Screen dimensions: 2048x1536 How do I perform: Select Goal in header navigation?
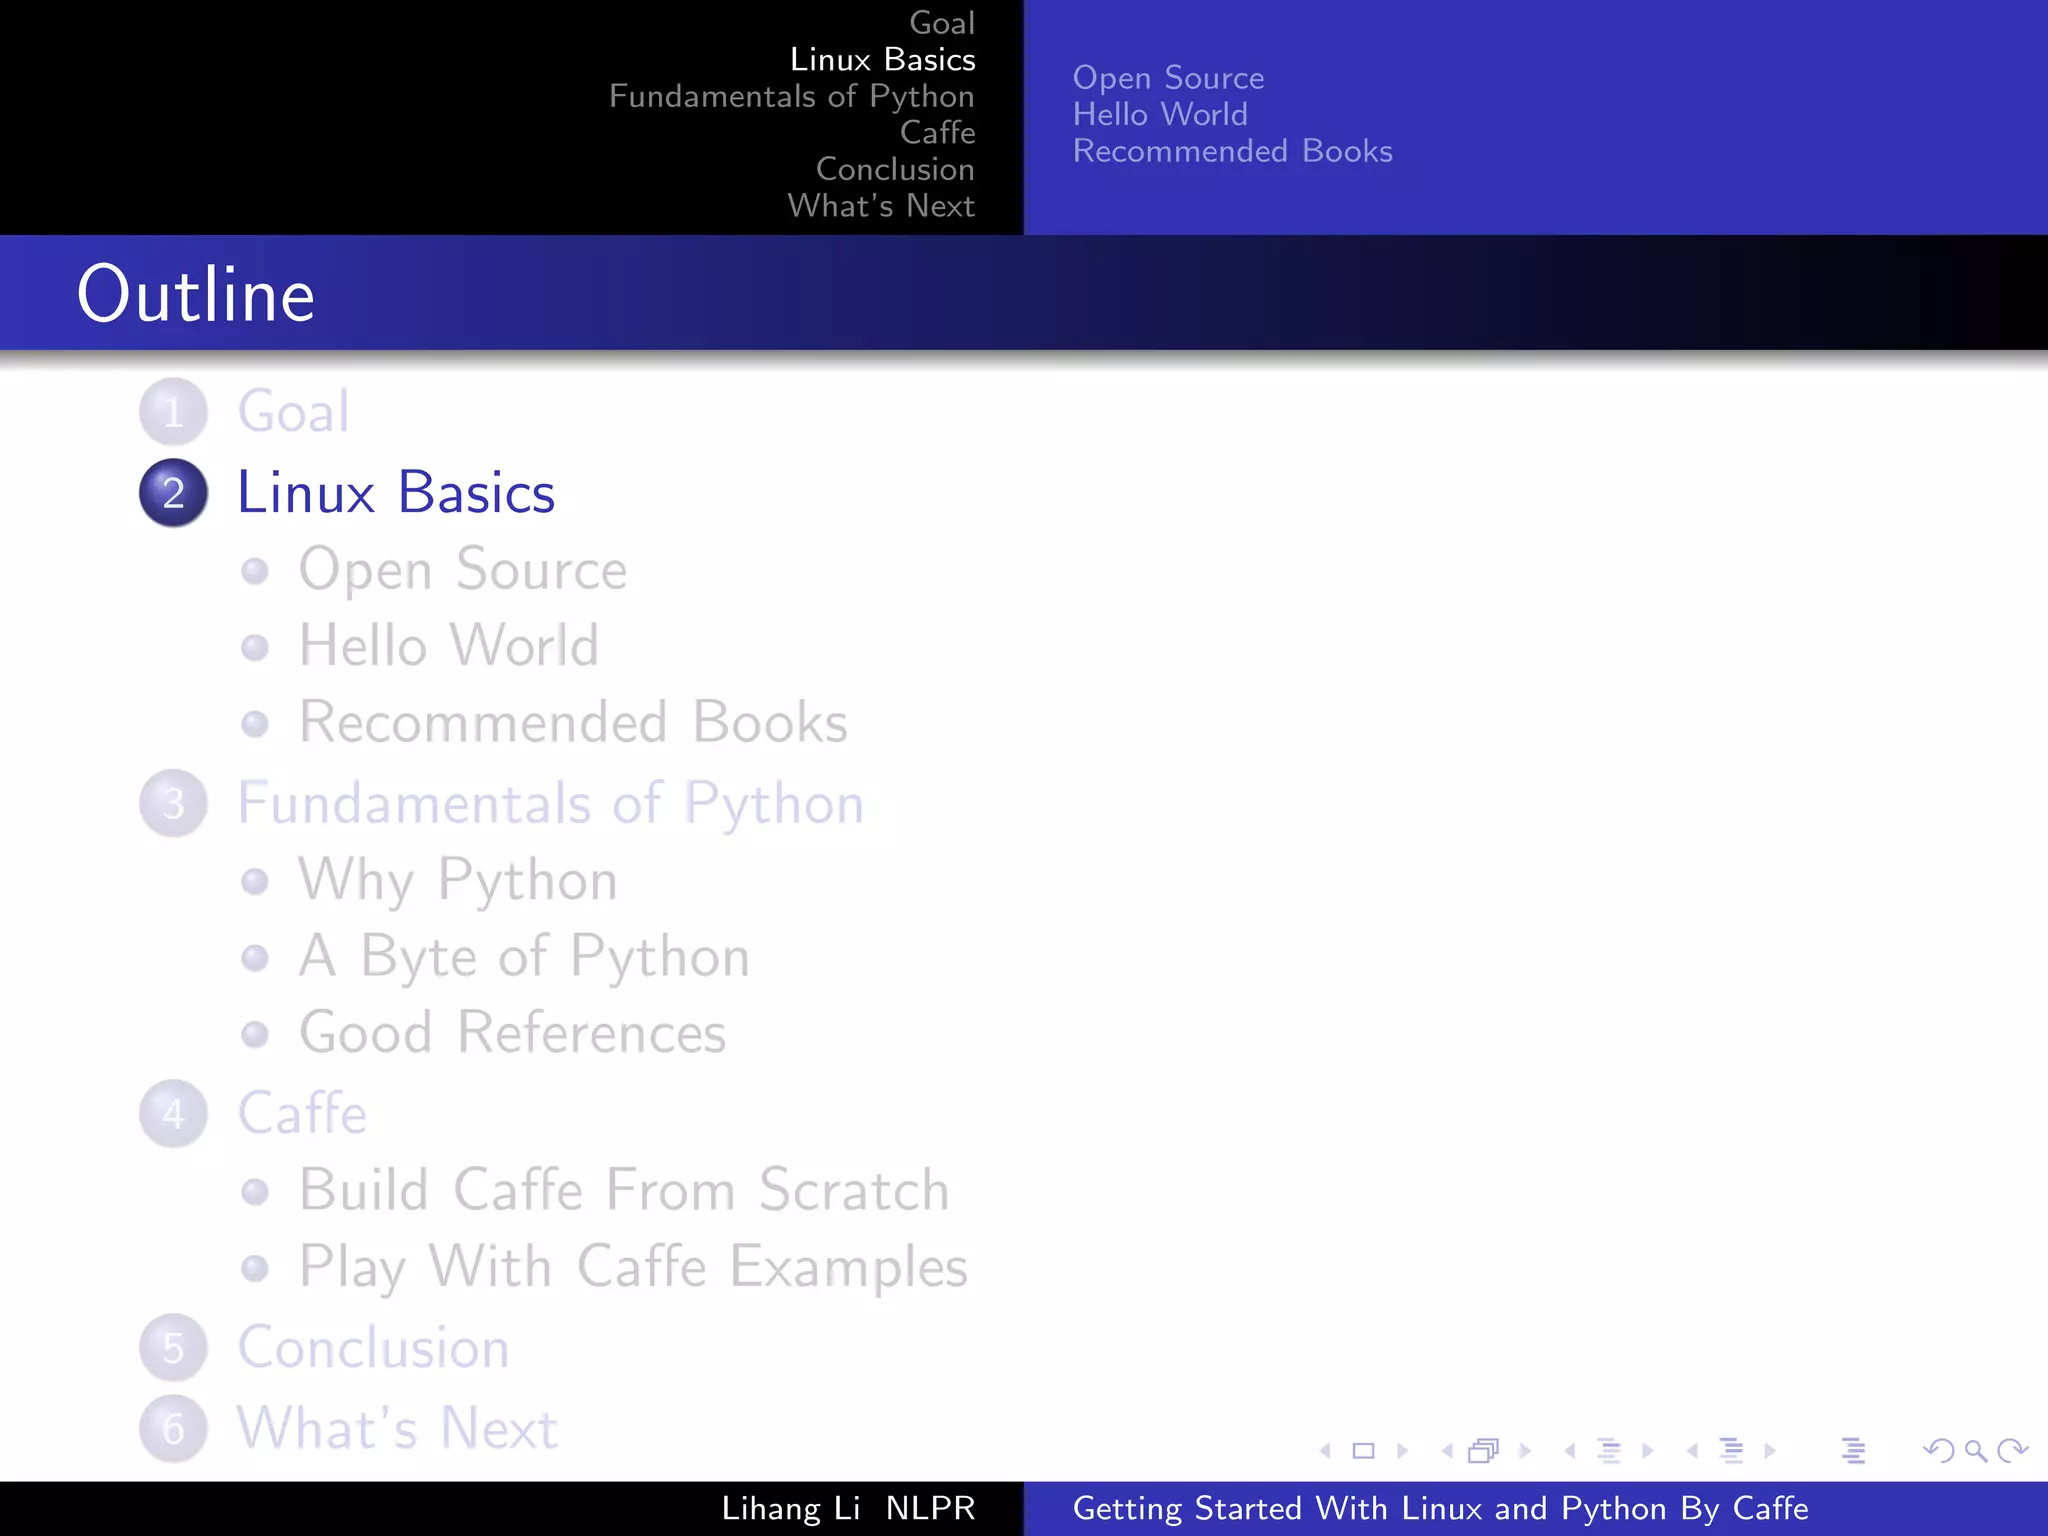pos(941,22)
